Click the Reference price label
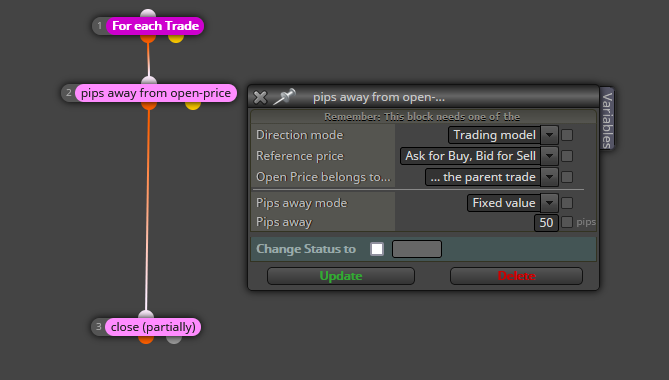 [x=300, y=156]
